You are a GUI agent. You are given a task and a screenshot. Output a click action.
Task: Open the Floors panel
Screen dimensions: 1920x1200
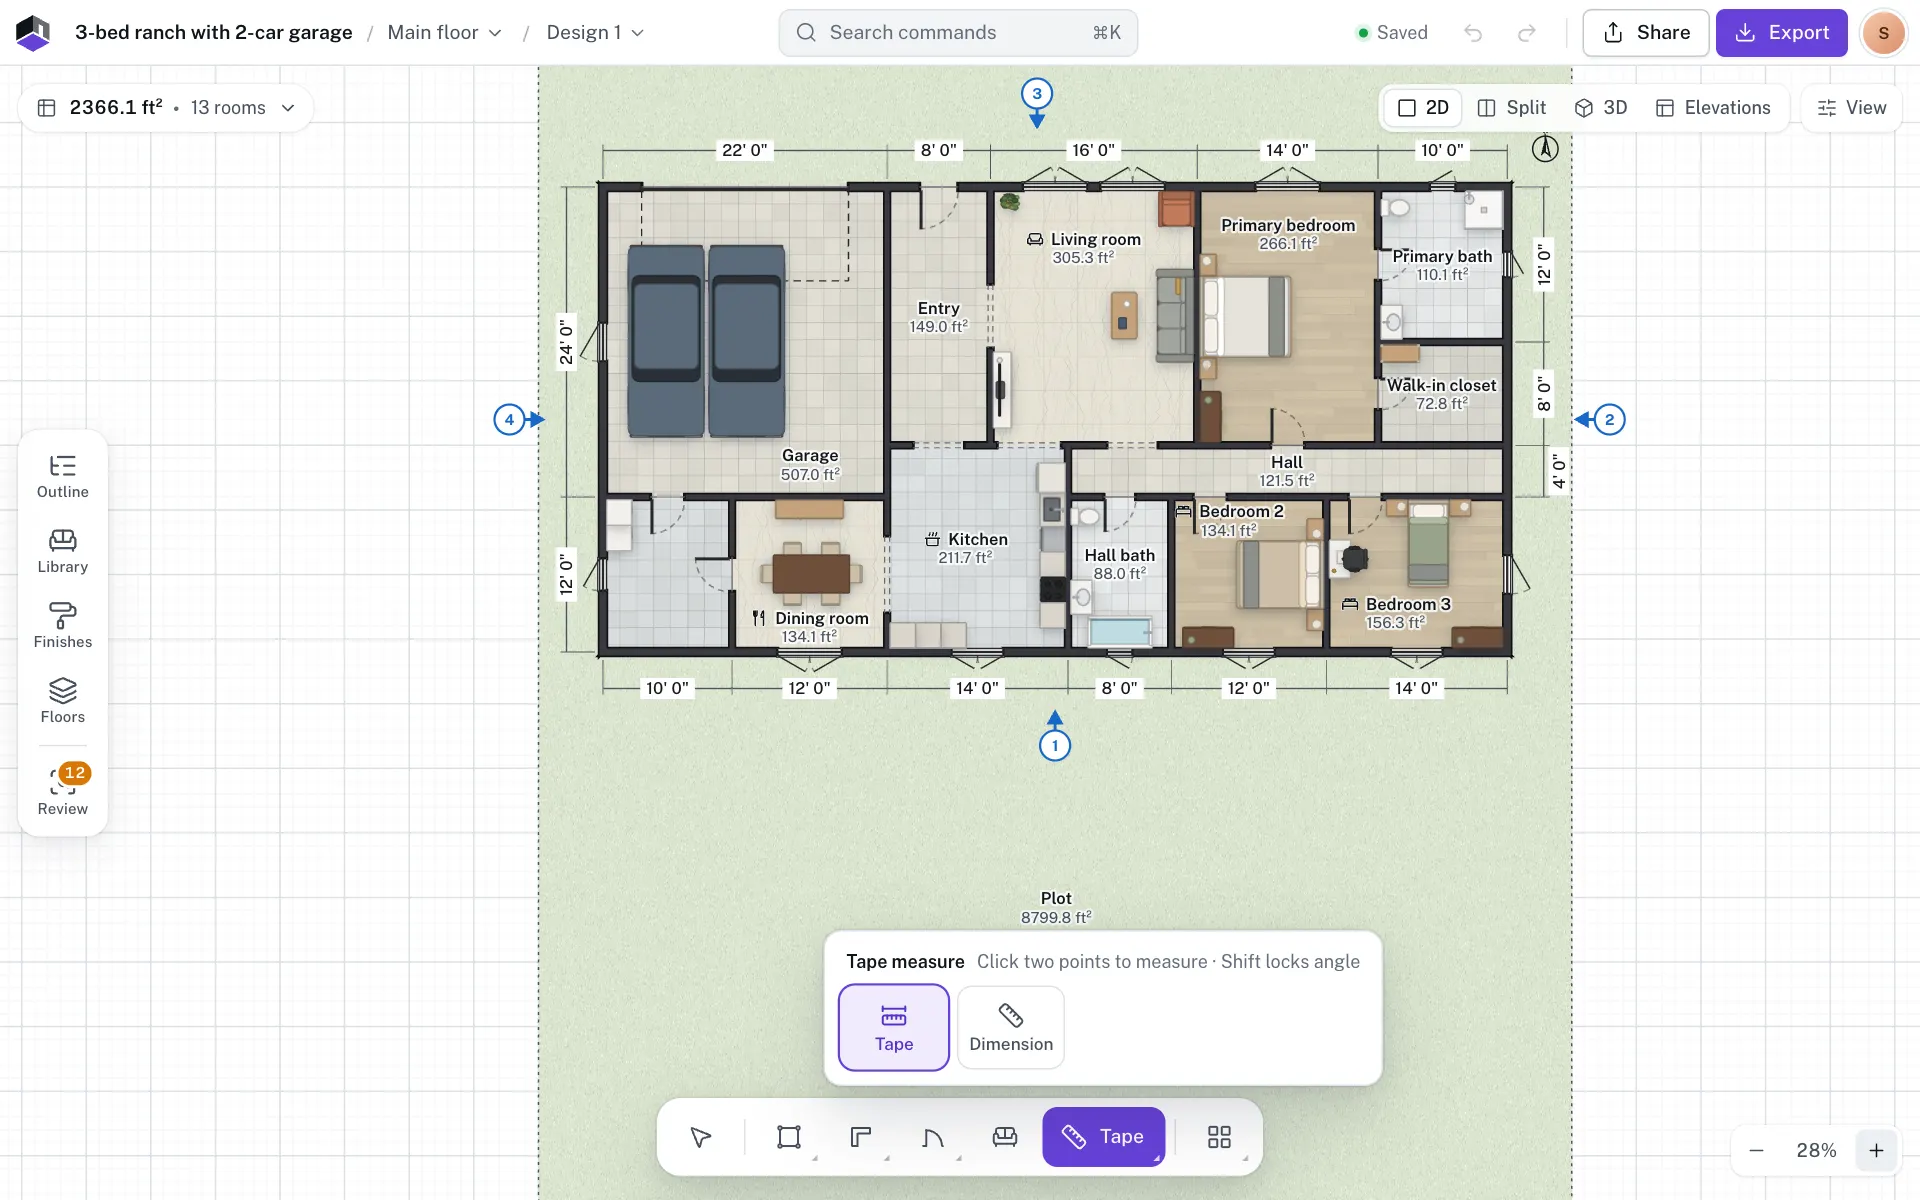(x=63, y=701)
